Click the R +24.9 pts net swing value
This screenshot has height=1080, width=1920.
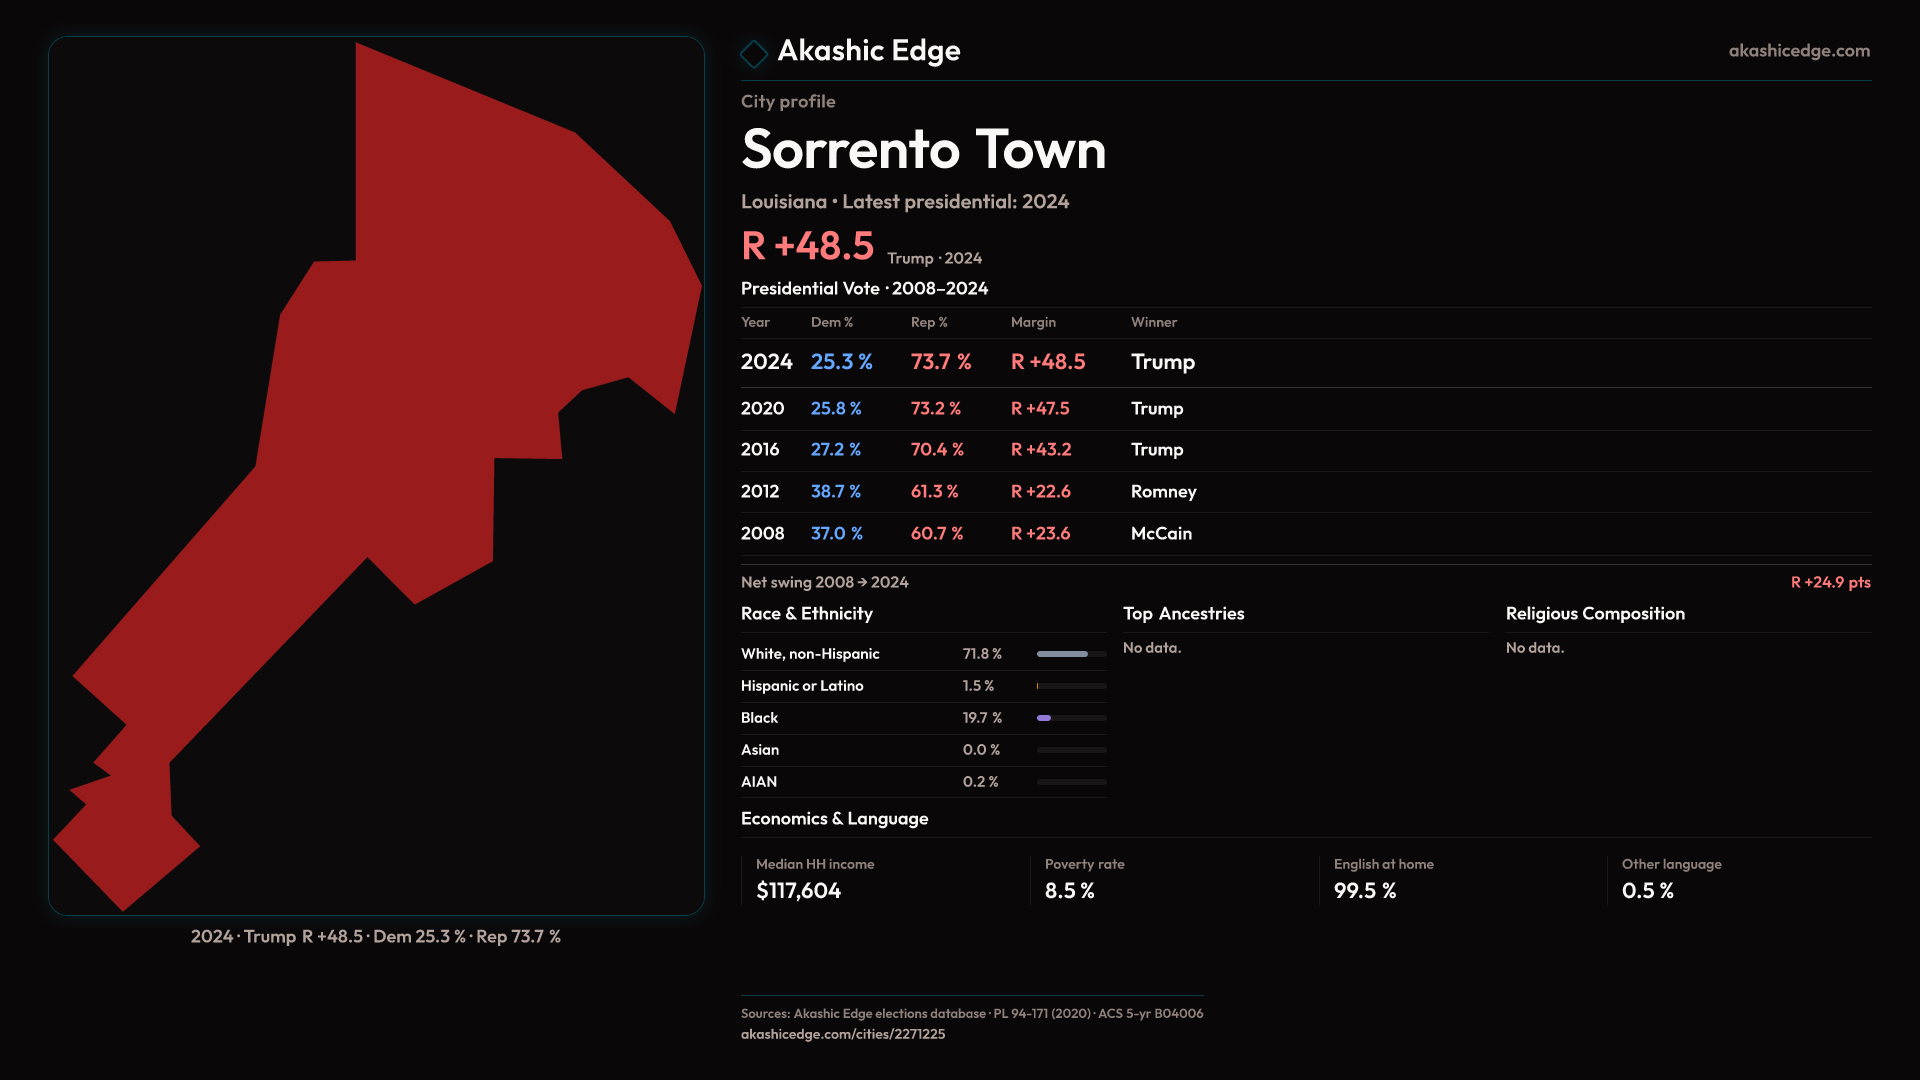[x=1829, y=582]
